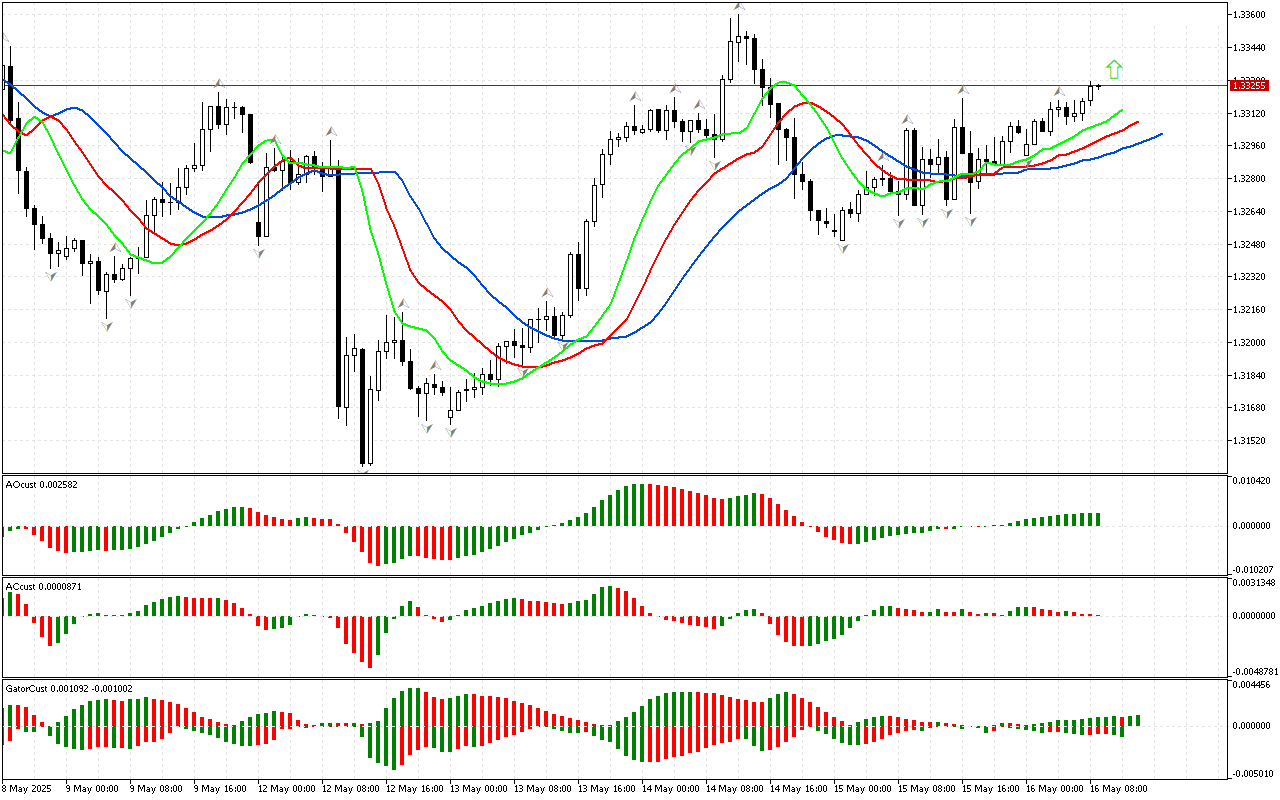The image size is (1280, 800).
Task: Click the 1.33600 price axis label
Action: (1249, 15)
